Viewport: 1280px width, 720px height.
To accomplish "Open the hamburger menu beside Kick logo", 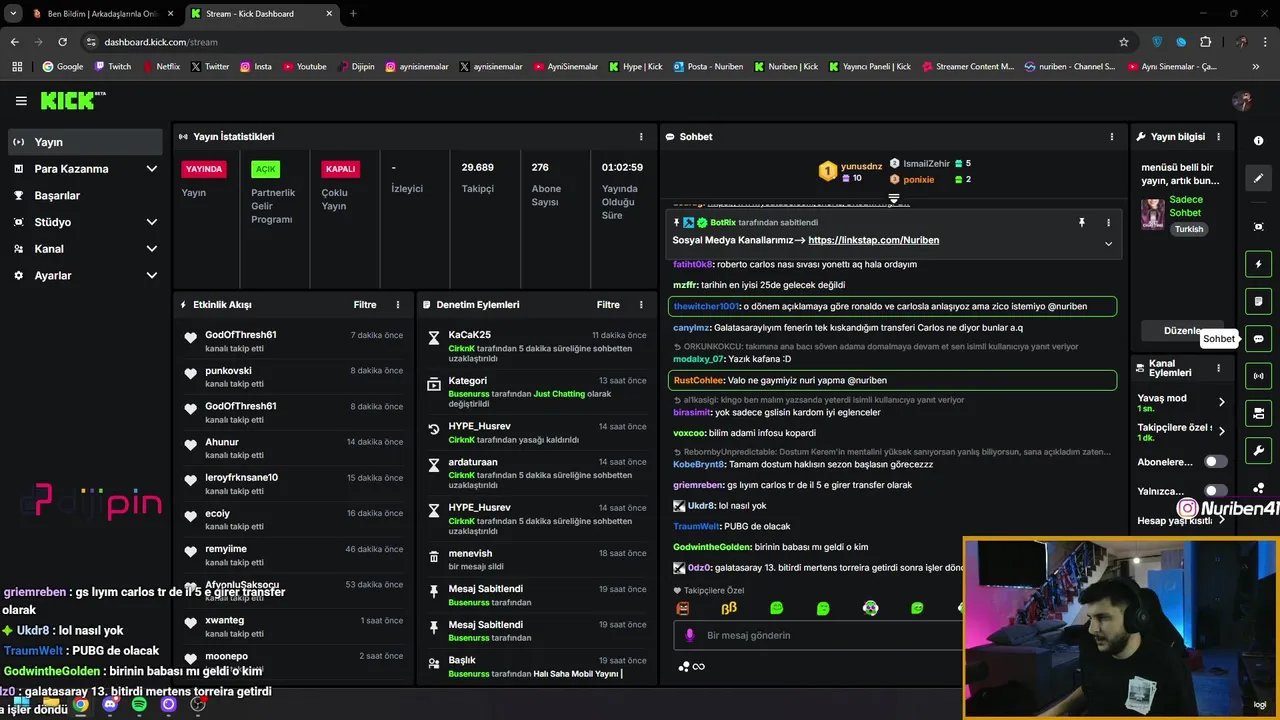I will click(x=21, y=101).
